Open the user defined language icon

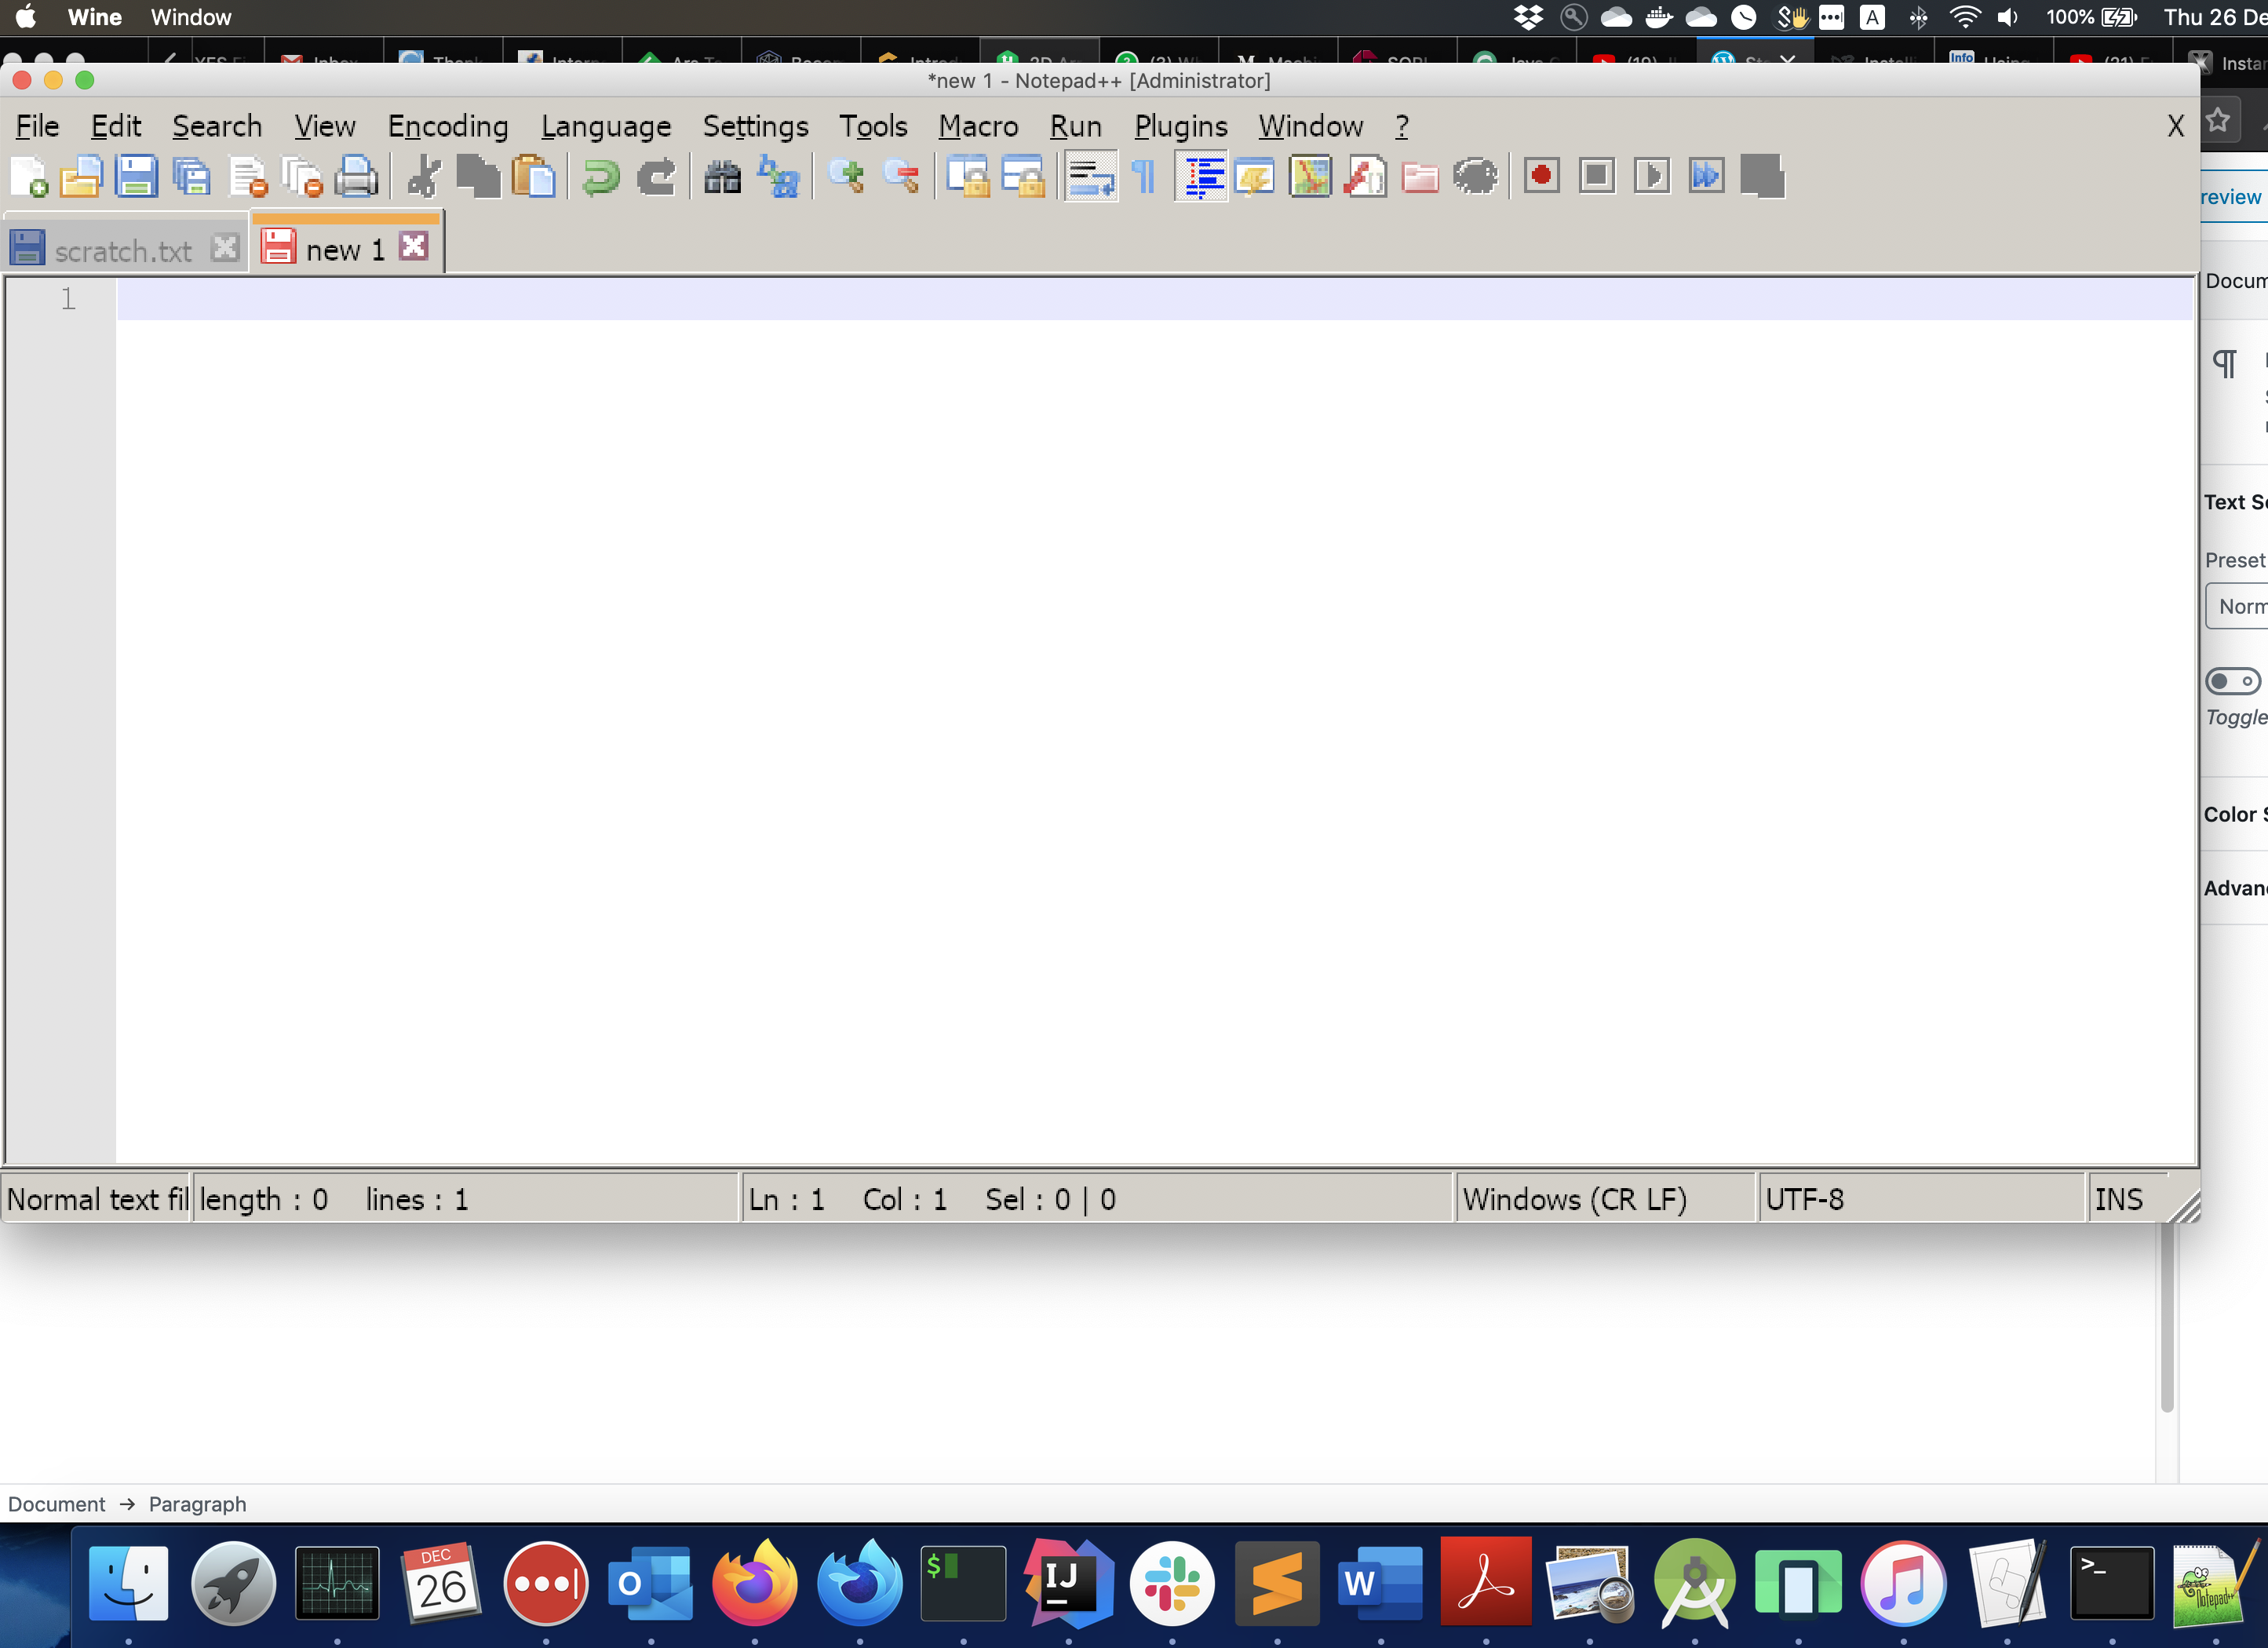[1255, 177]
